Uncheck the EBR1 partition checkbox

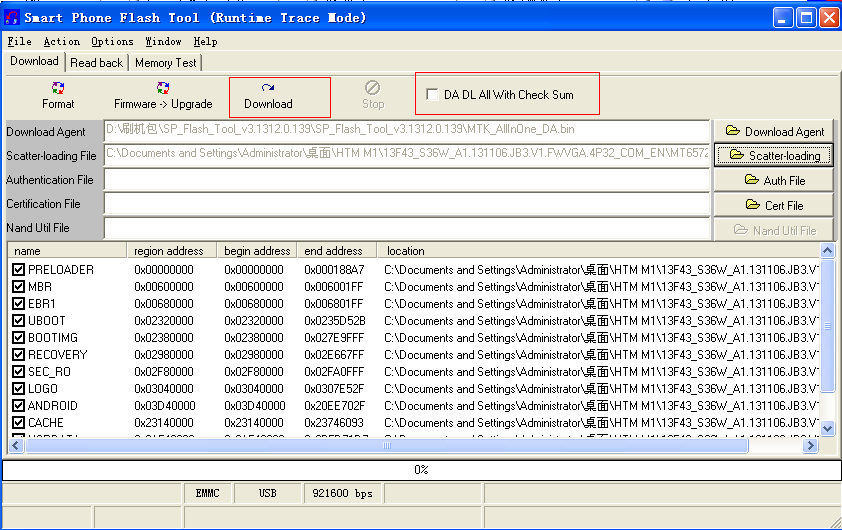(x=18, y=303)
